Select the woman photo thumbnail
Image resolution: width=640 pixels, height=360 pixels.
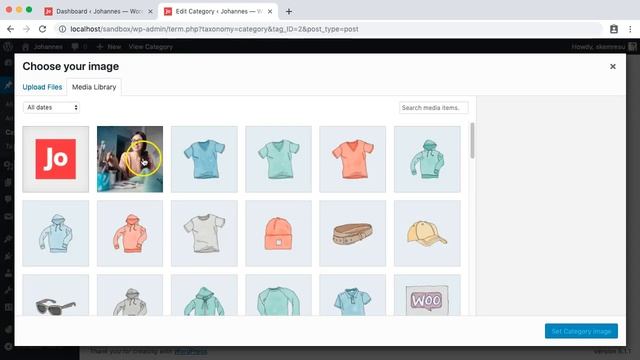point(130,159)
